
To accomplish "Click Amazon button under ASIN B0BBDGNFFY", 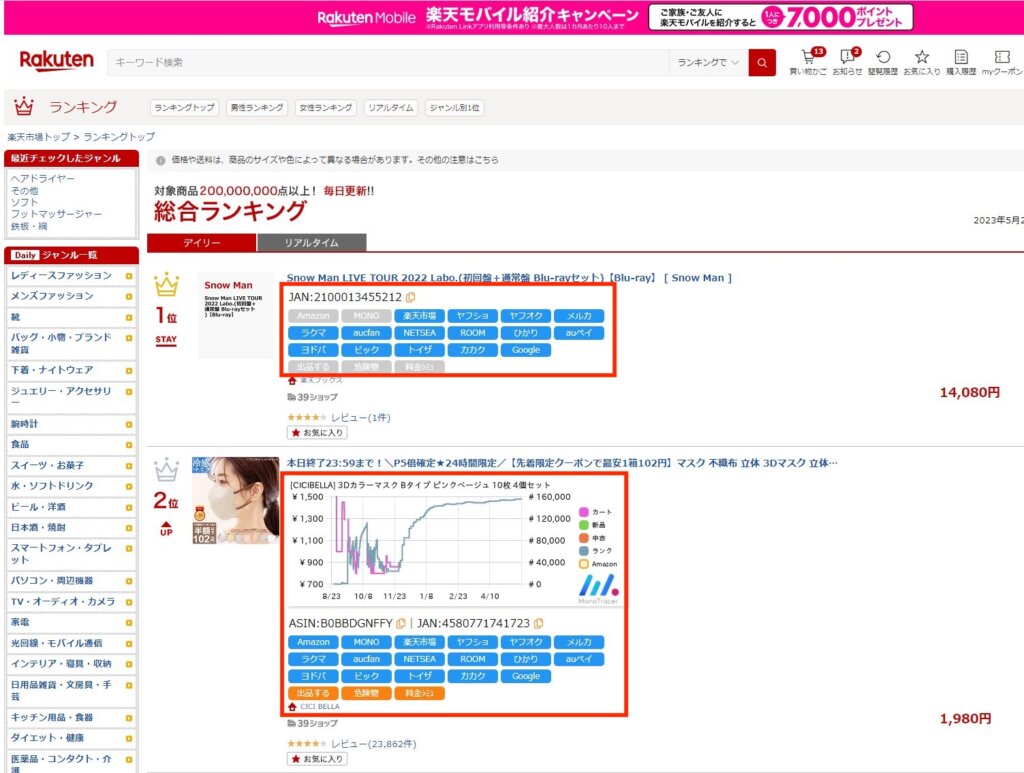I will (313, 642).
